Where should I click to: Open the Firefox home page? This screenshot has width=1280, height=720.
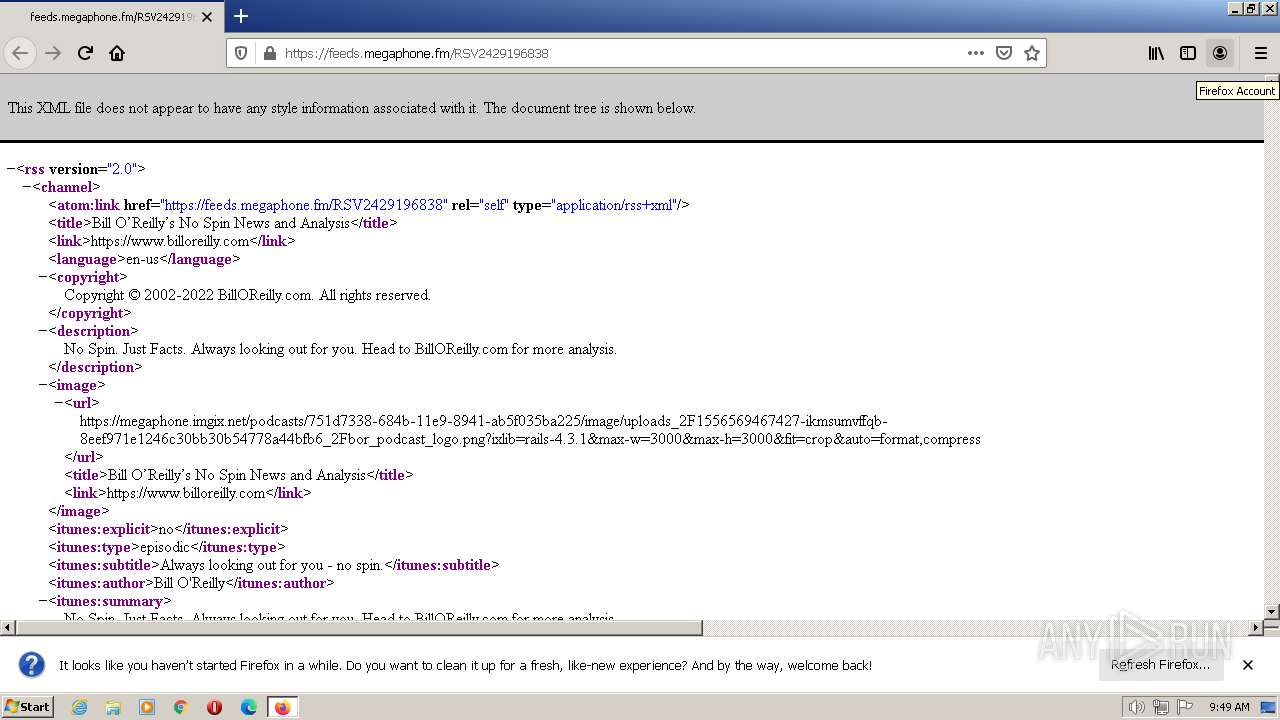pos(117,53)
